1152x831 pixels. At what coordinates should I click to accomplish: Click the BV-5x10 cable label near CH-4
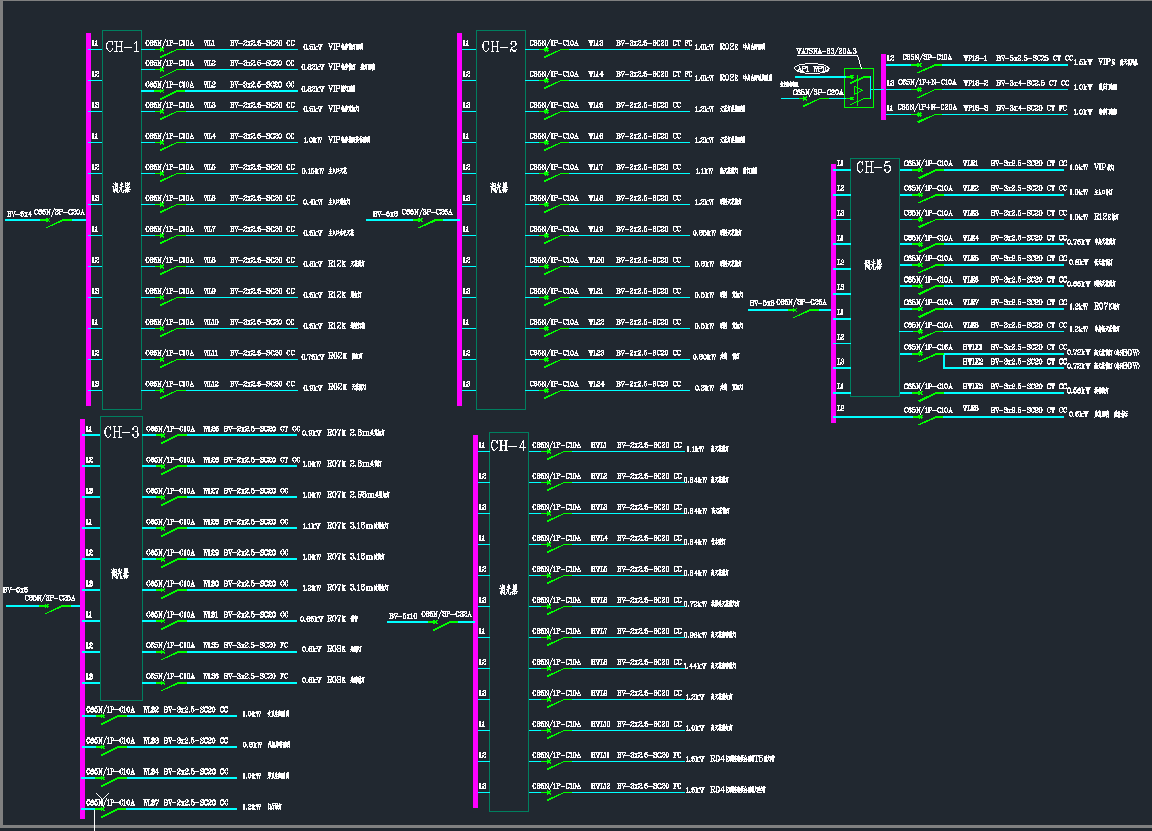click(403, 614)
